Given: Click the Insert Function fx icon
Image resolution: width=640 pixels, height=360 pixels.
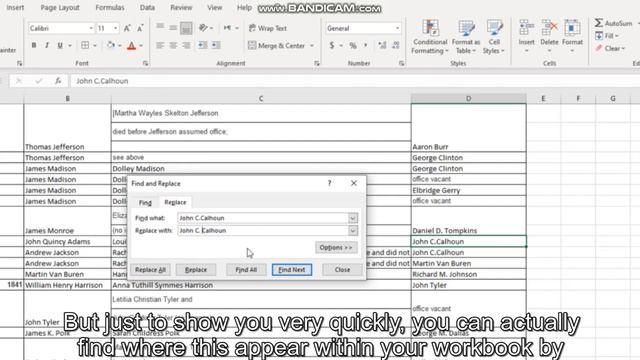Looking at the screenshot, I should [x=58, y=81].
